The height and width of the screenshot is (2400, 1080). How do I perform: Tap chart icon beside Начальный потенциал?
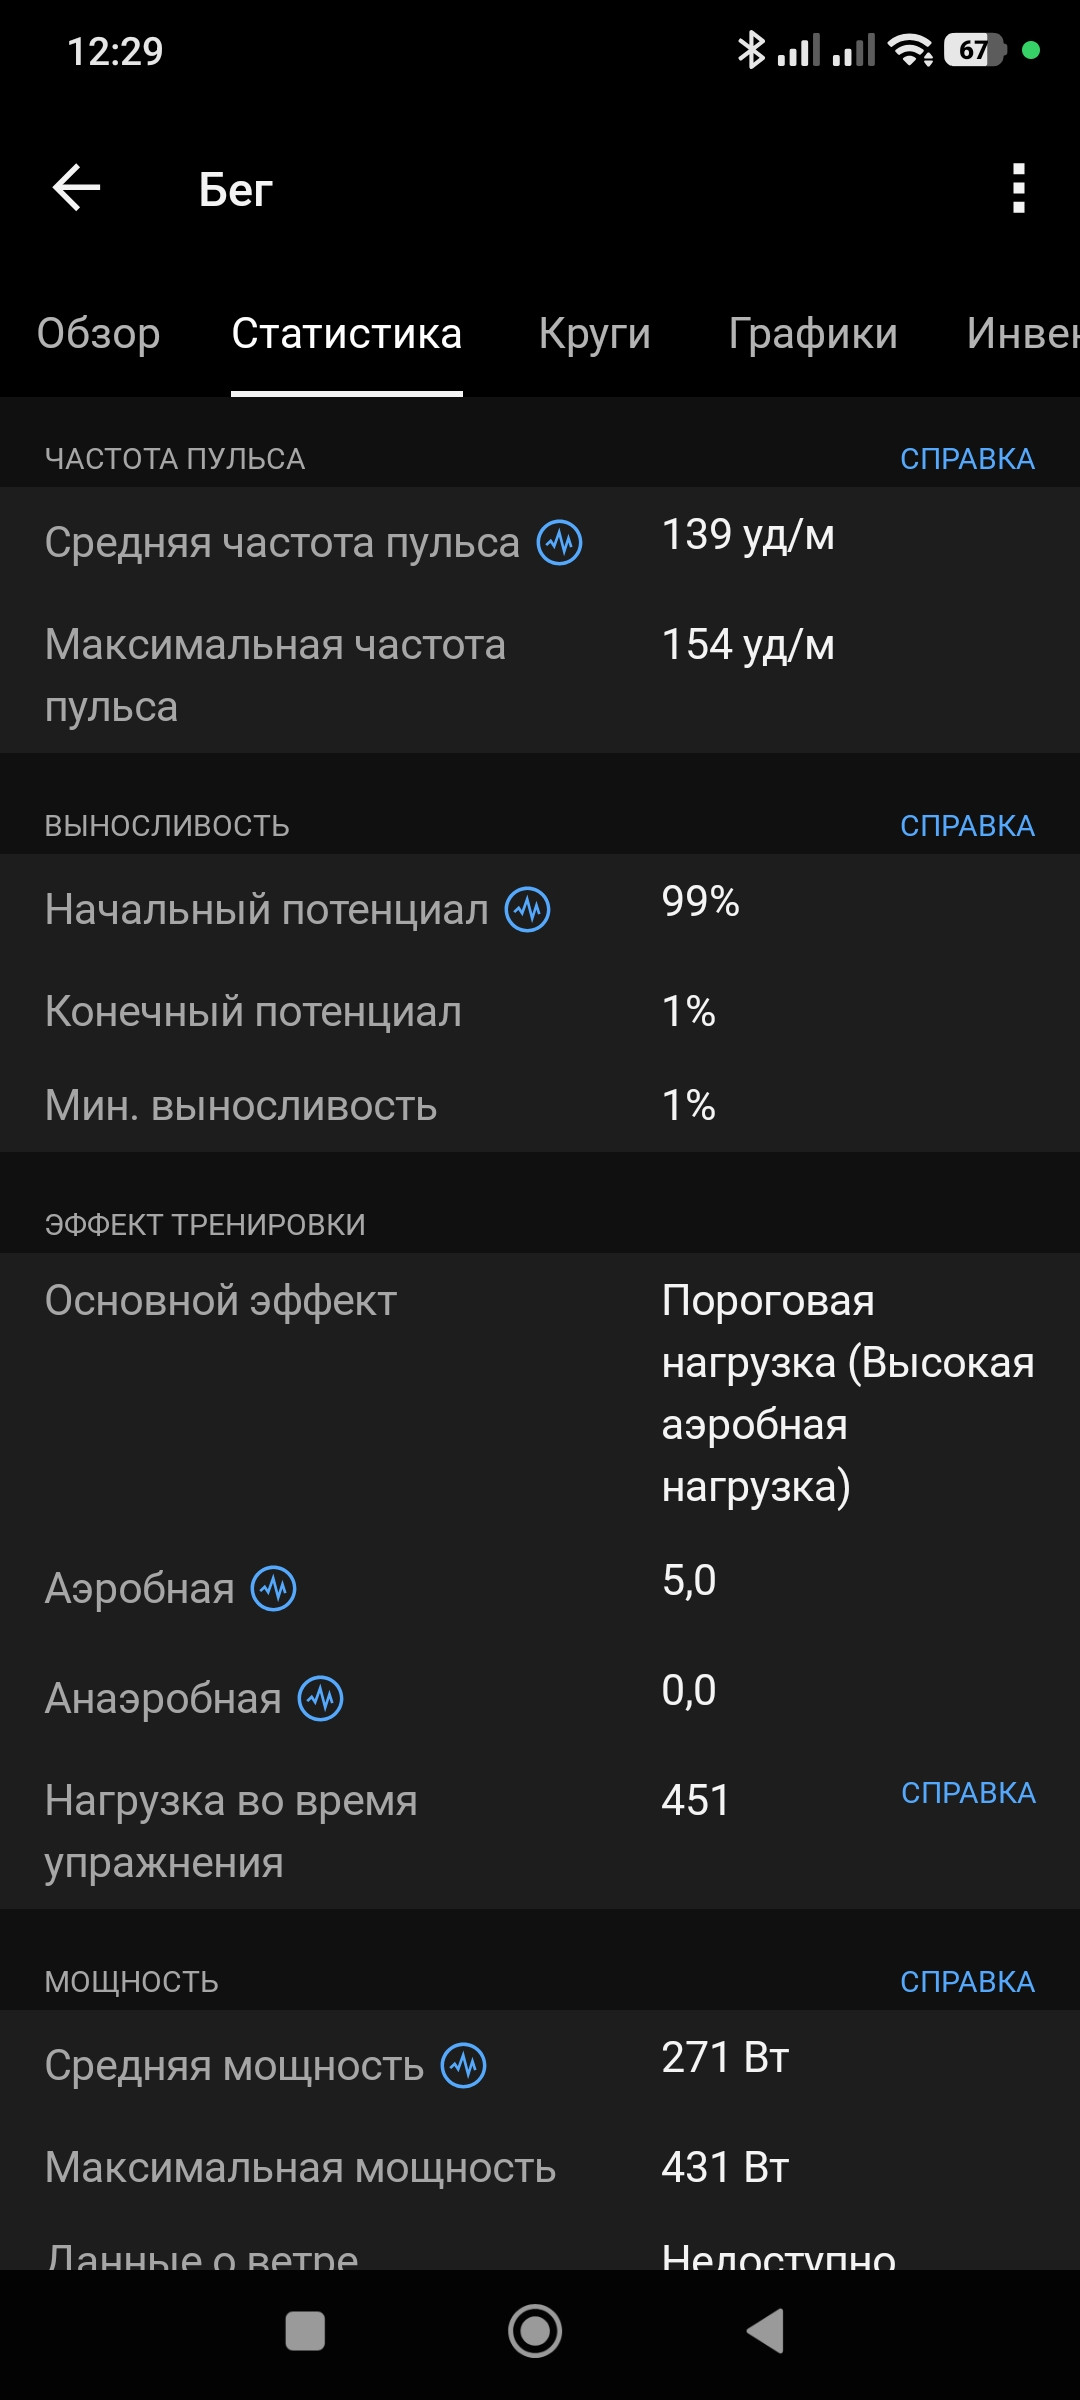click(528, 910)
